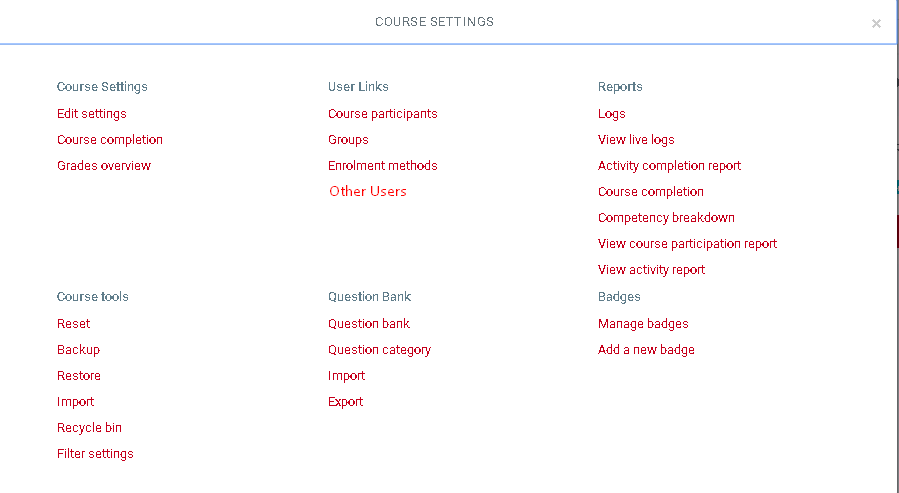Screen dimensions: 899x493
Task: Click Export under Question Bank
Action: tap(346, 402)
